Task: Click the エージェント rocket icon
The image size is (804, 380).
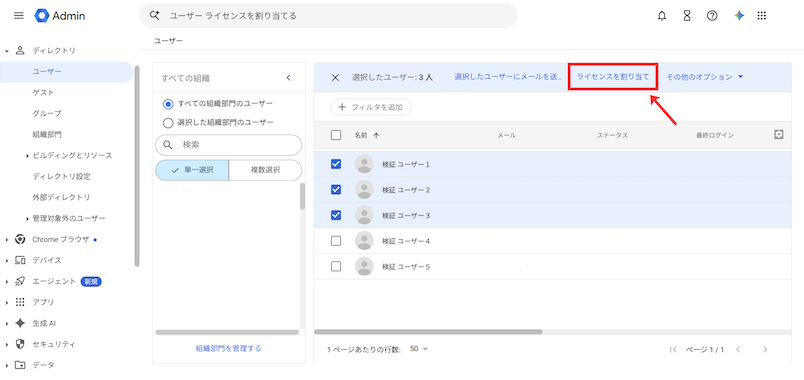Action: pyautogui.click(x=21, y=281)
